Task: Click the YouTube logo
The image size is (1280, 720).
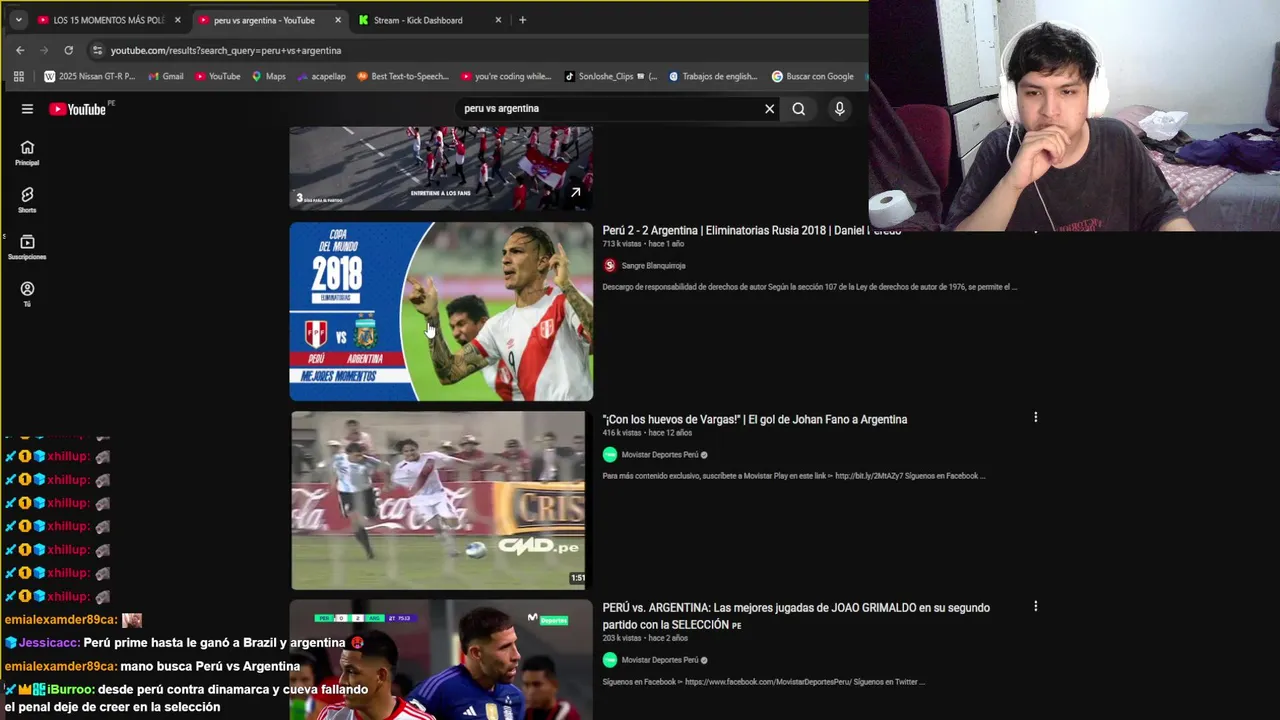Action: click(x=78, y=109)
